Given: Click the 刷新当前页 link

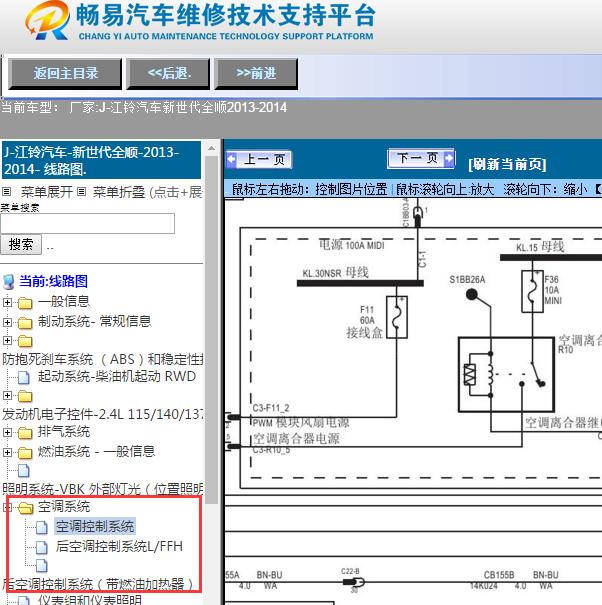Looking at the screenshot, I should [x=507, y=164].
